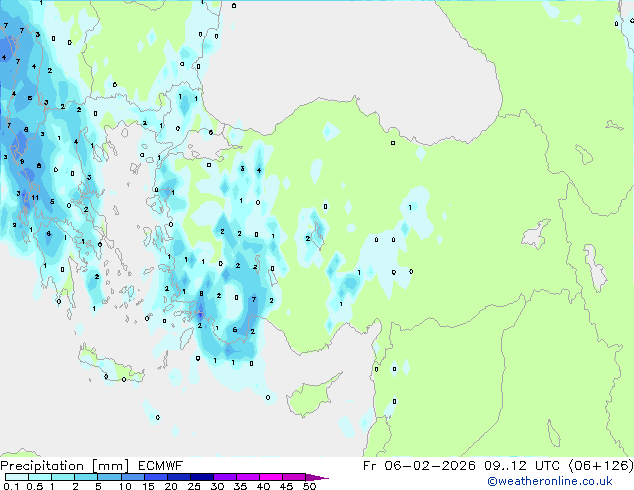The height and width of the screenshot is (490, 634).
Task: Select the 5–10 mm light blue legend swatch
Action: 109,477
